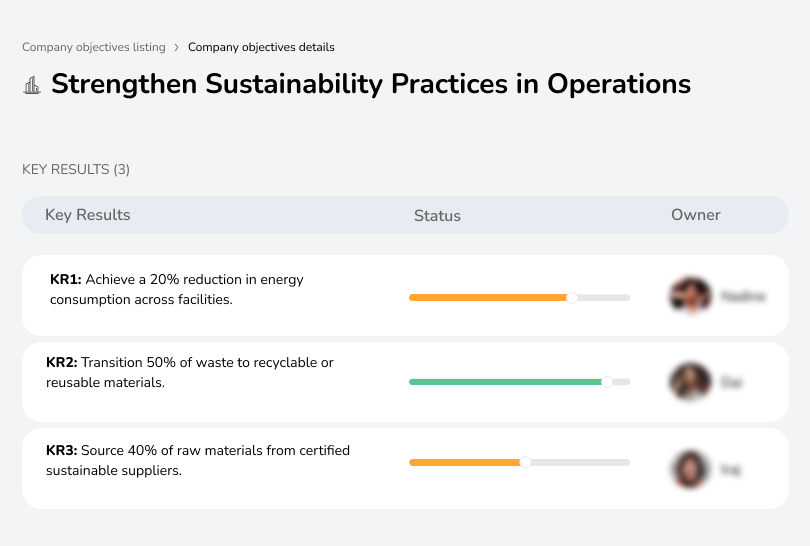Click the KR2 green progress slider handle
810x546 pixels.
point(606,382)
